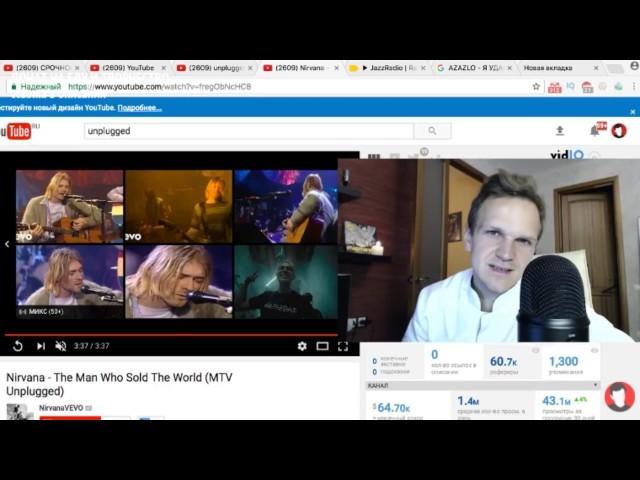Open the 'Подробнее...' link in the banner
This screenshot has width=640, height=480.
click(140, 108)
